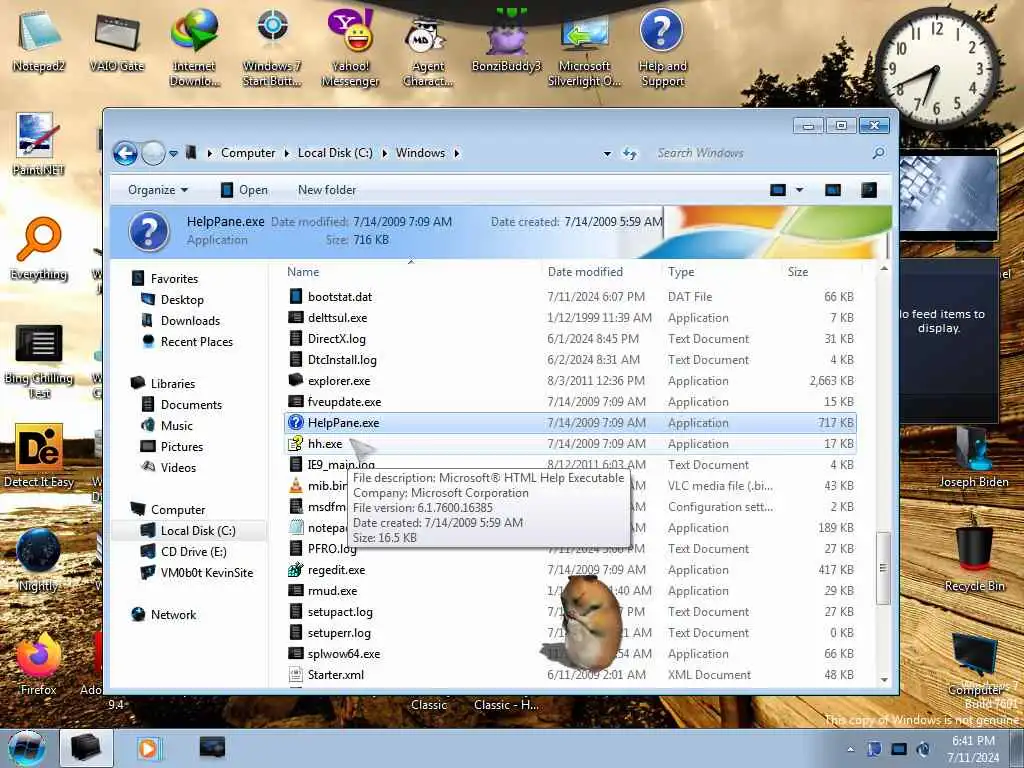Click the Explorer Forward navigation button

tap(153, 153)
